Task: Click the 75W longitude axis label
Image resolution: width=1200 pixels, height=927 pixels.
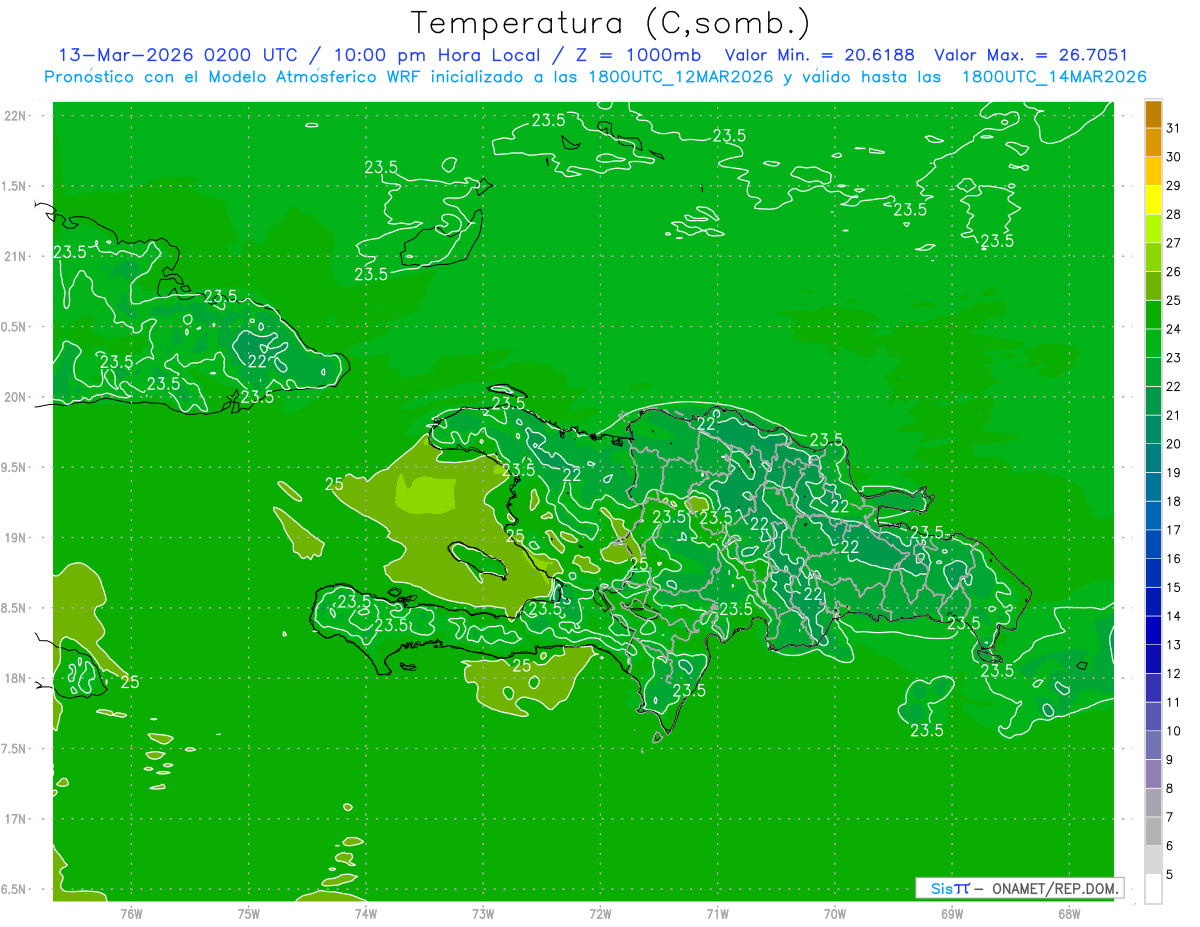Action: (x=249, y=914)
